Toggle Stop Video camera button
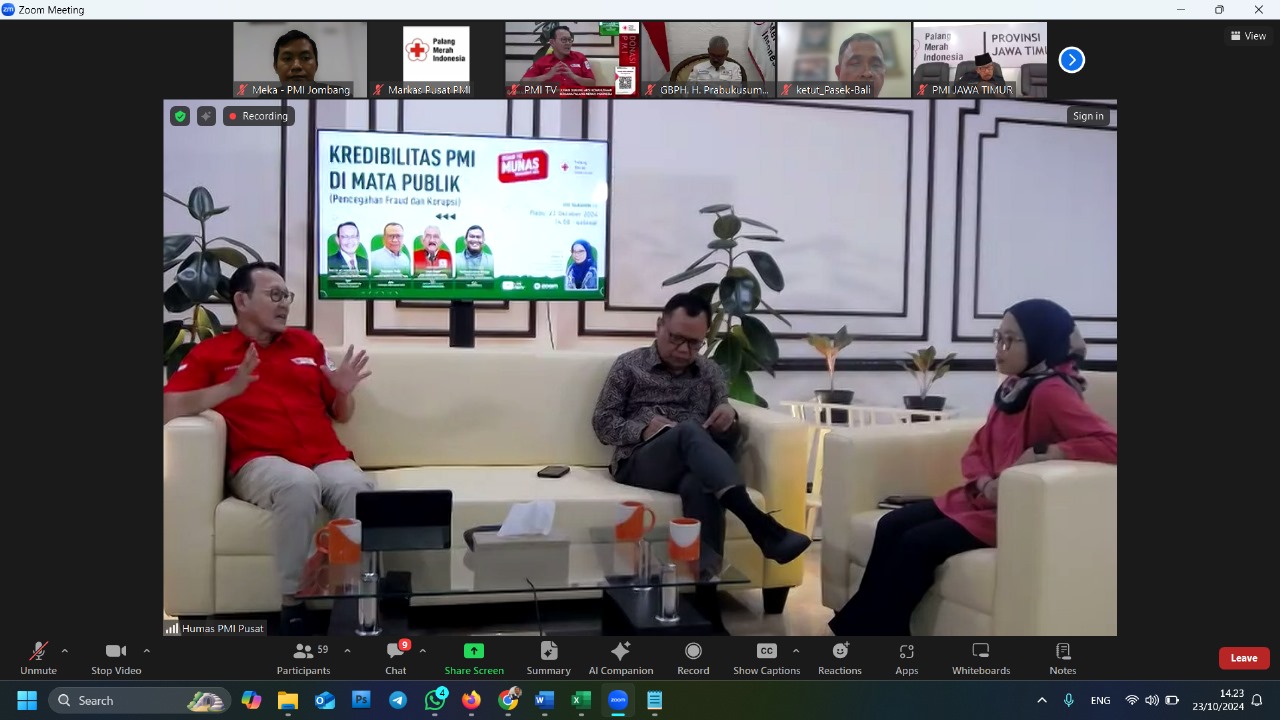This screenshot has height=720, width=1280. (x=116, y=658)
